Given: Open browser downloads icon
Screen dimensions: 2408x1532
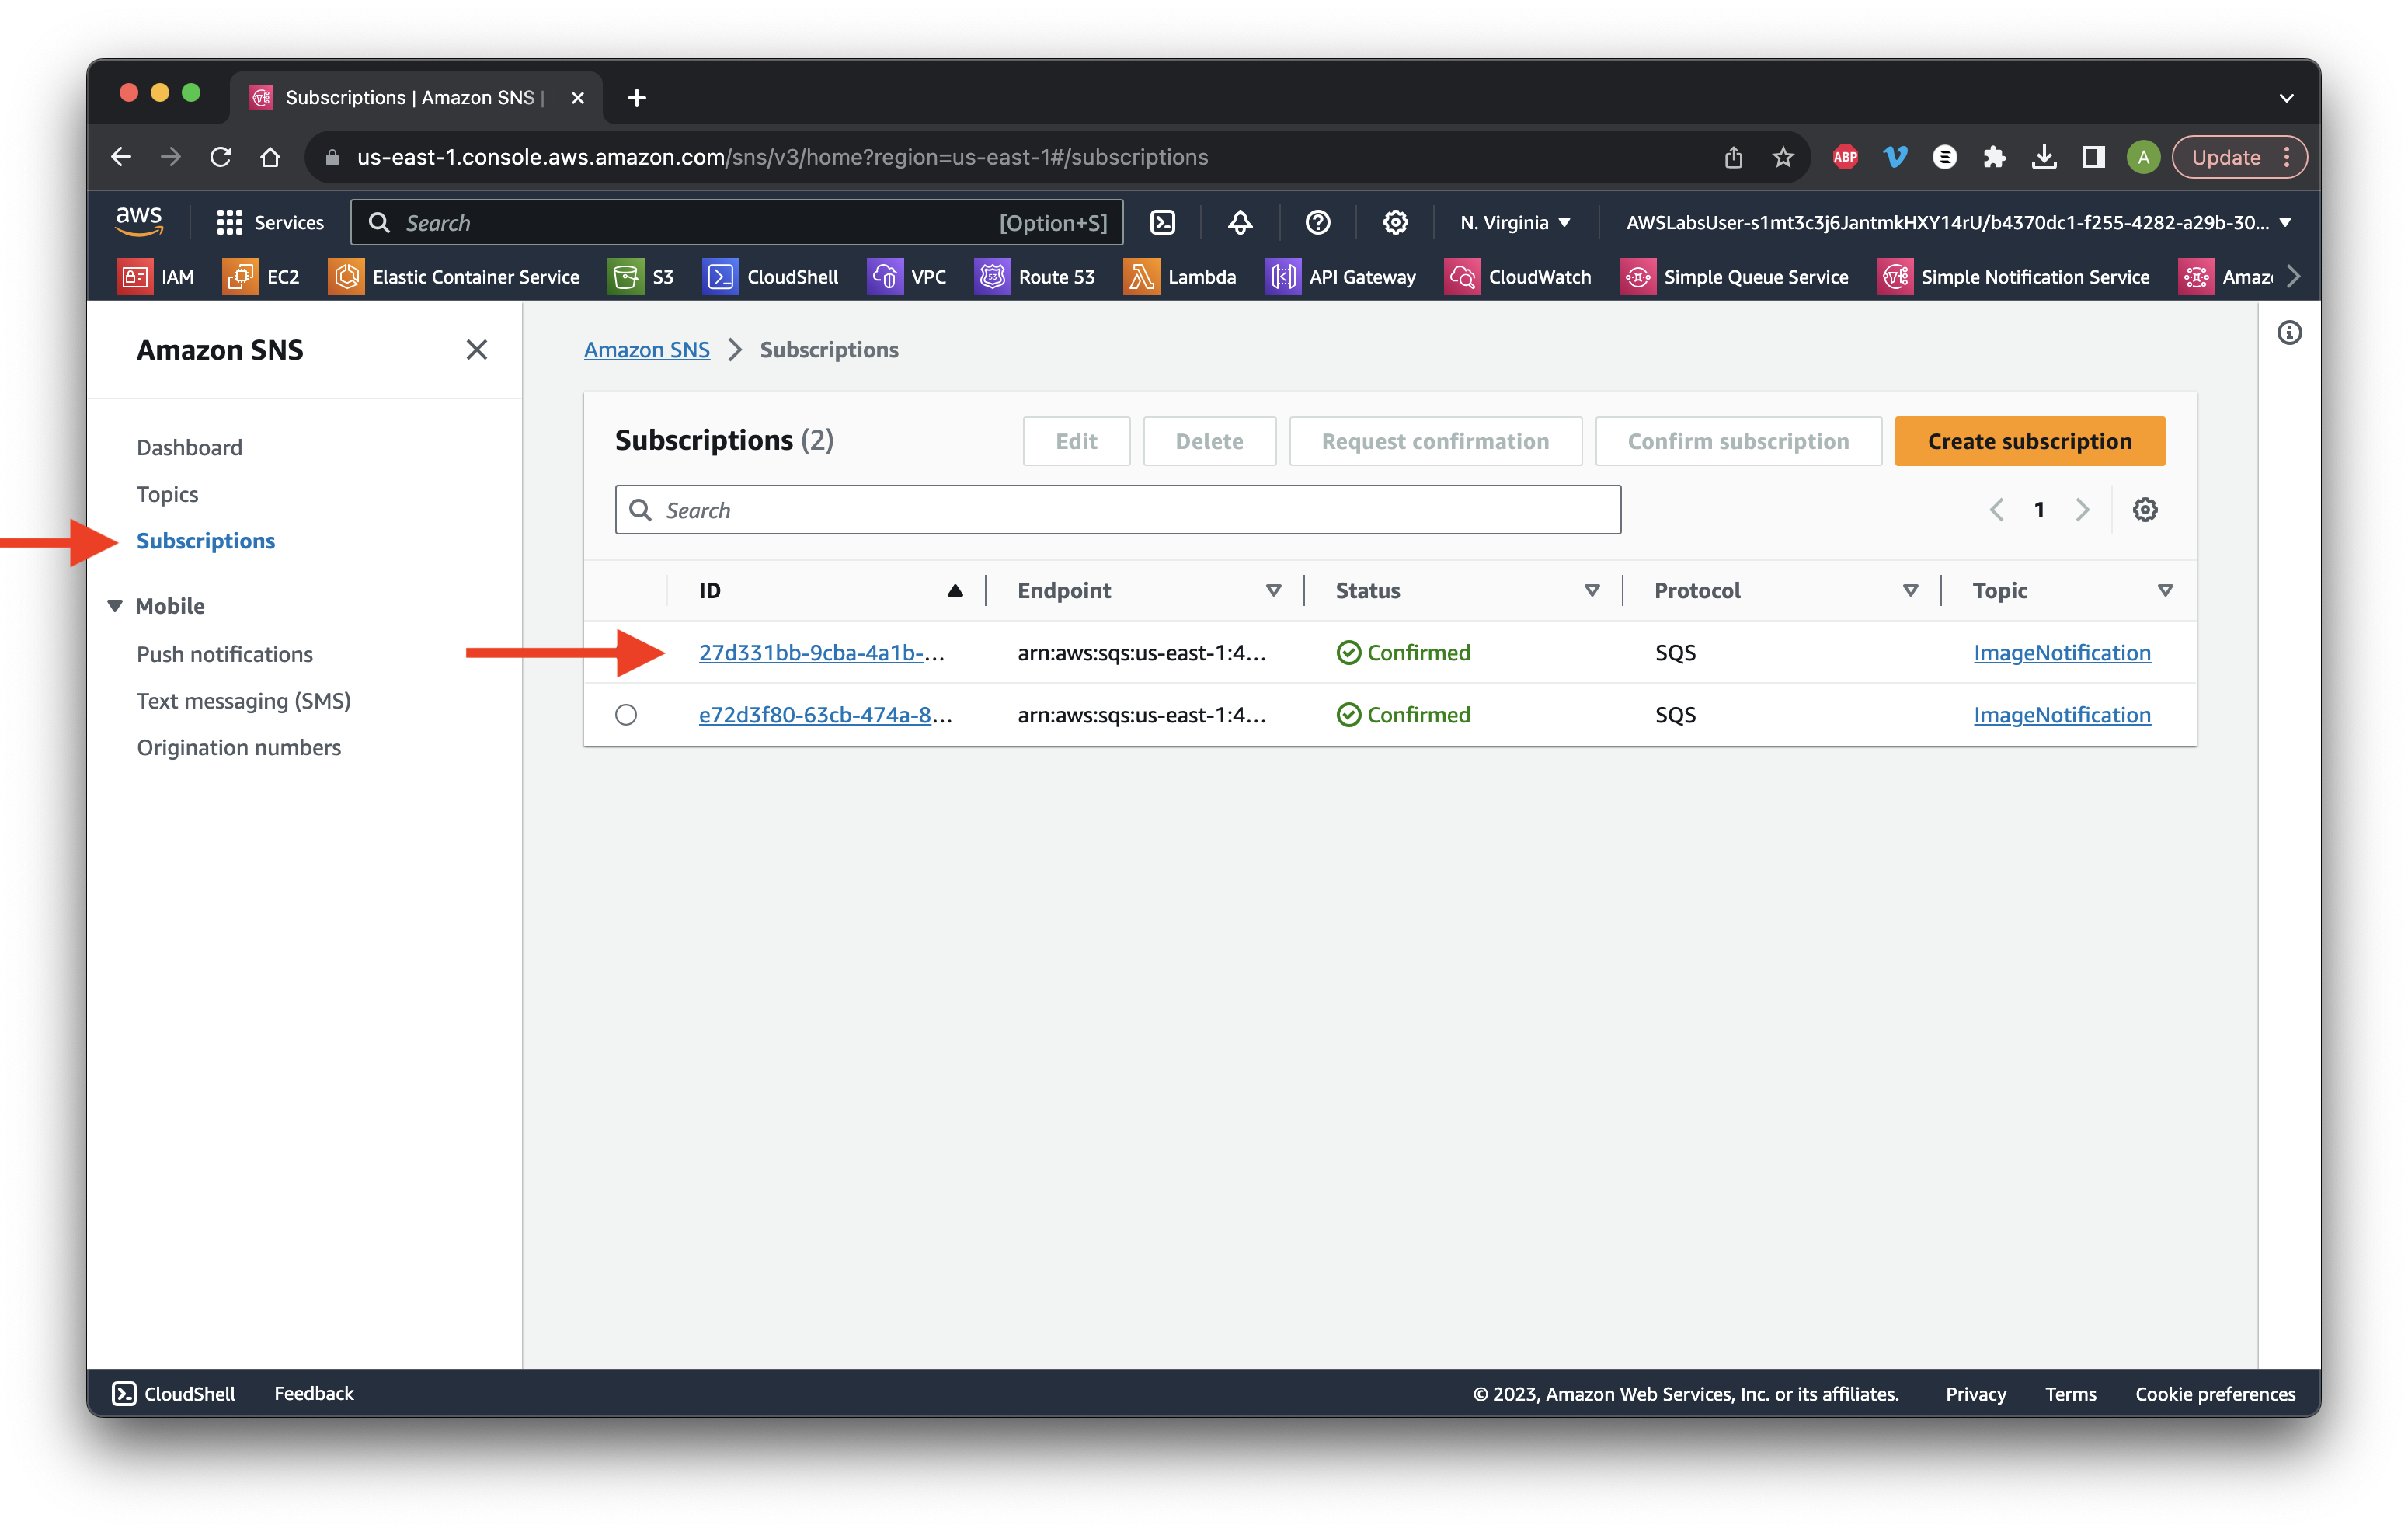Looking at the screenshot, I should (x=2044, y=157).
